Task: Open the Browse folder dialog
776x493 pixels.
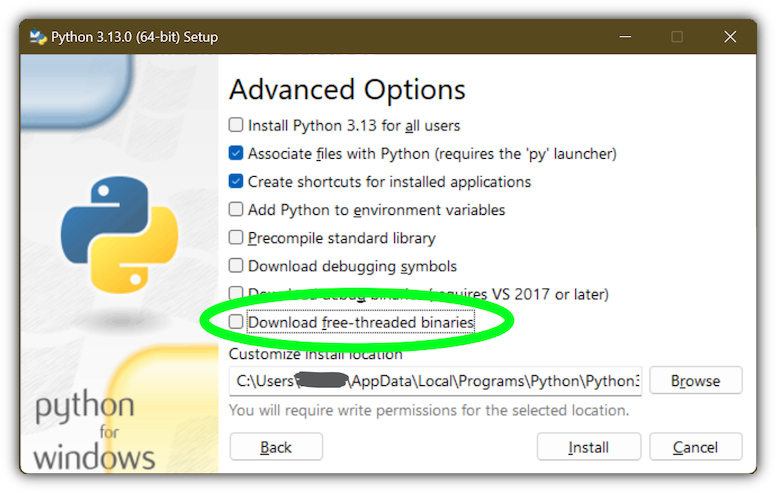Action: (x=695, y=381)
